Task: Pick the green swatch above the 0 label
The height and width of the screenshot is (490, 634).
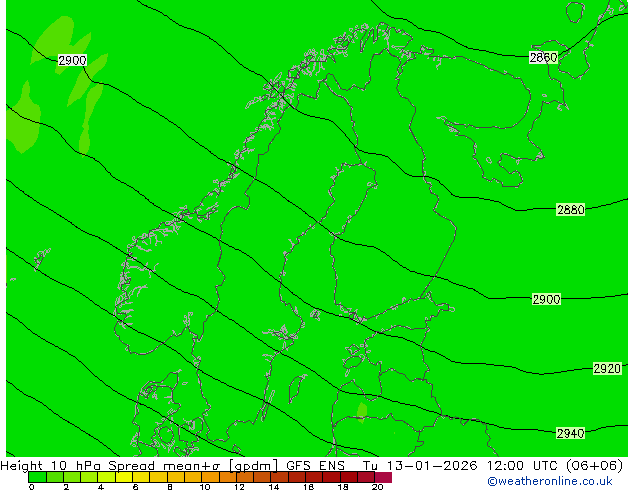Action: pyautogui.click(x=37, y=477)
